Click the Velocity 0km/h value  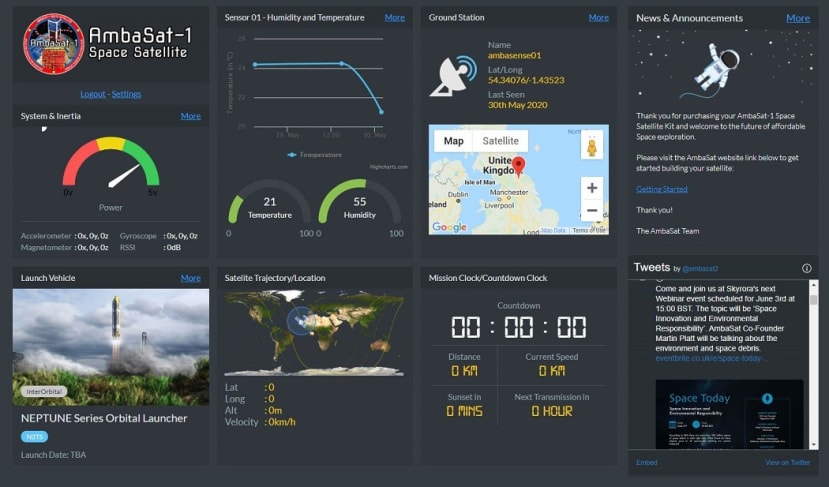(280, 422)
